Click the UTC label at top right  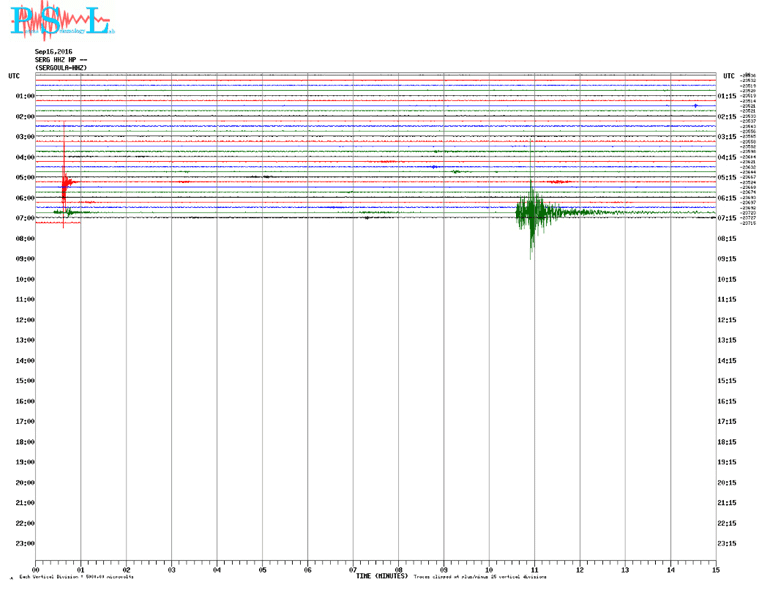point(728,76)
